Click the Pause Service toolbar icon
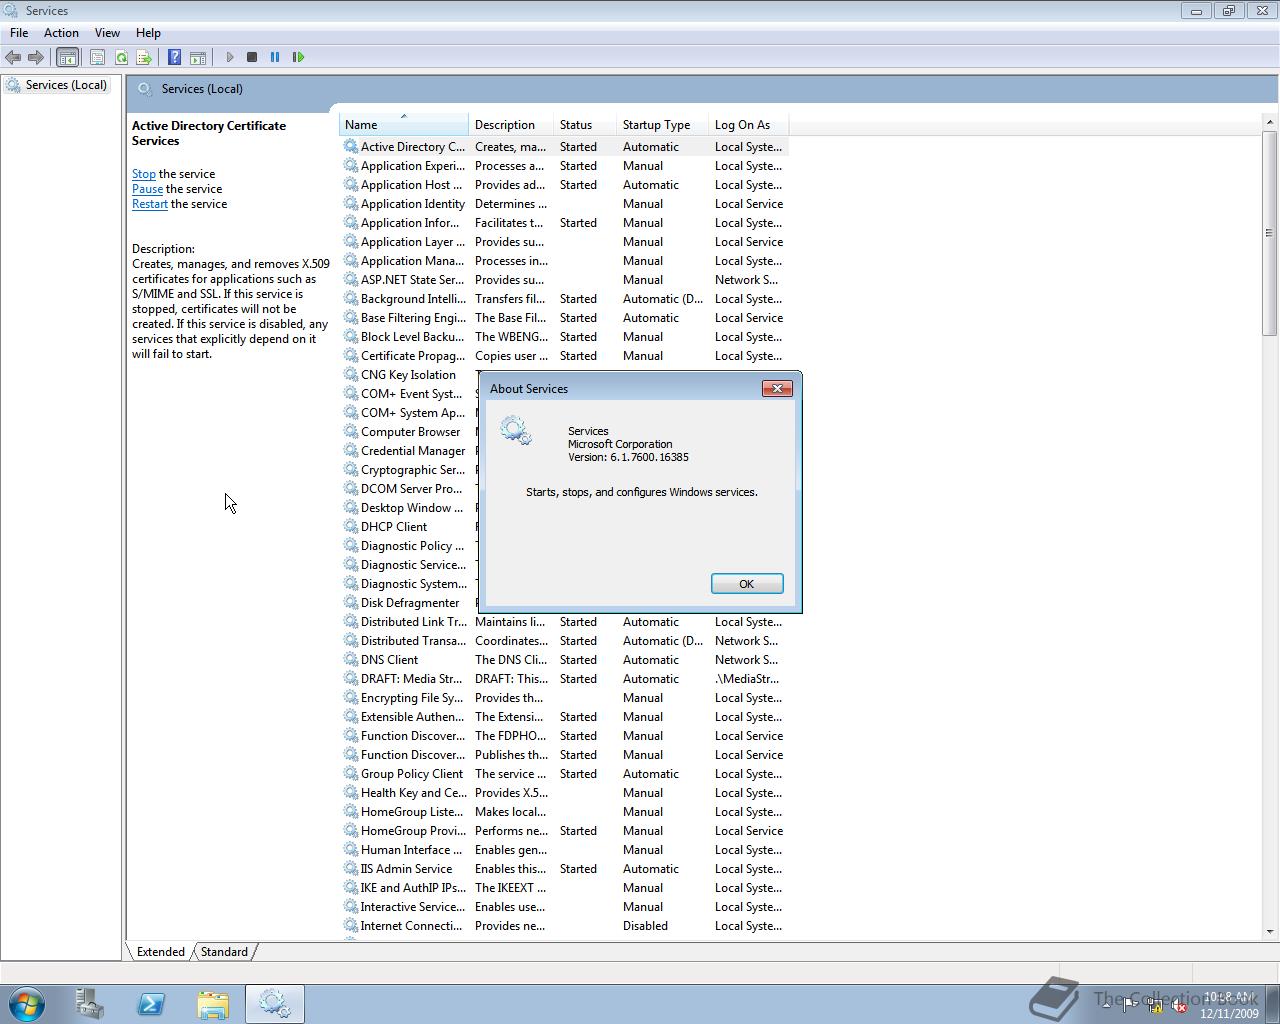1280x1024 pixels. point(275,57)
